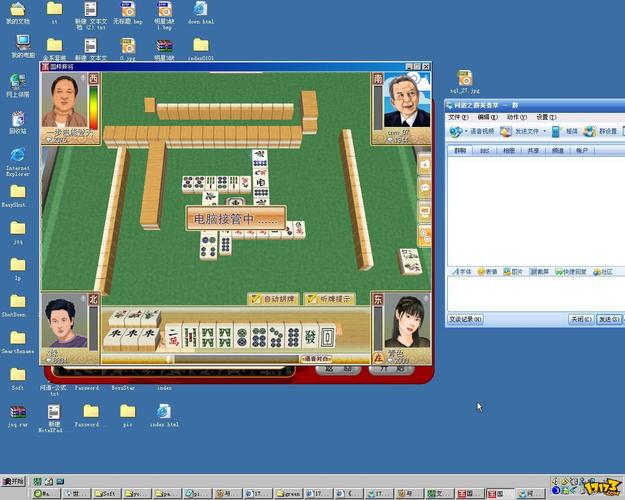The image size is (625, 500).
Task: Click the chat bubble icon in game sidebar
Action: tap(425, 188)
